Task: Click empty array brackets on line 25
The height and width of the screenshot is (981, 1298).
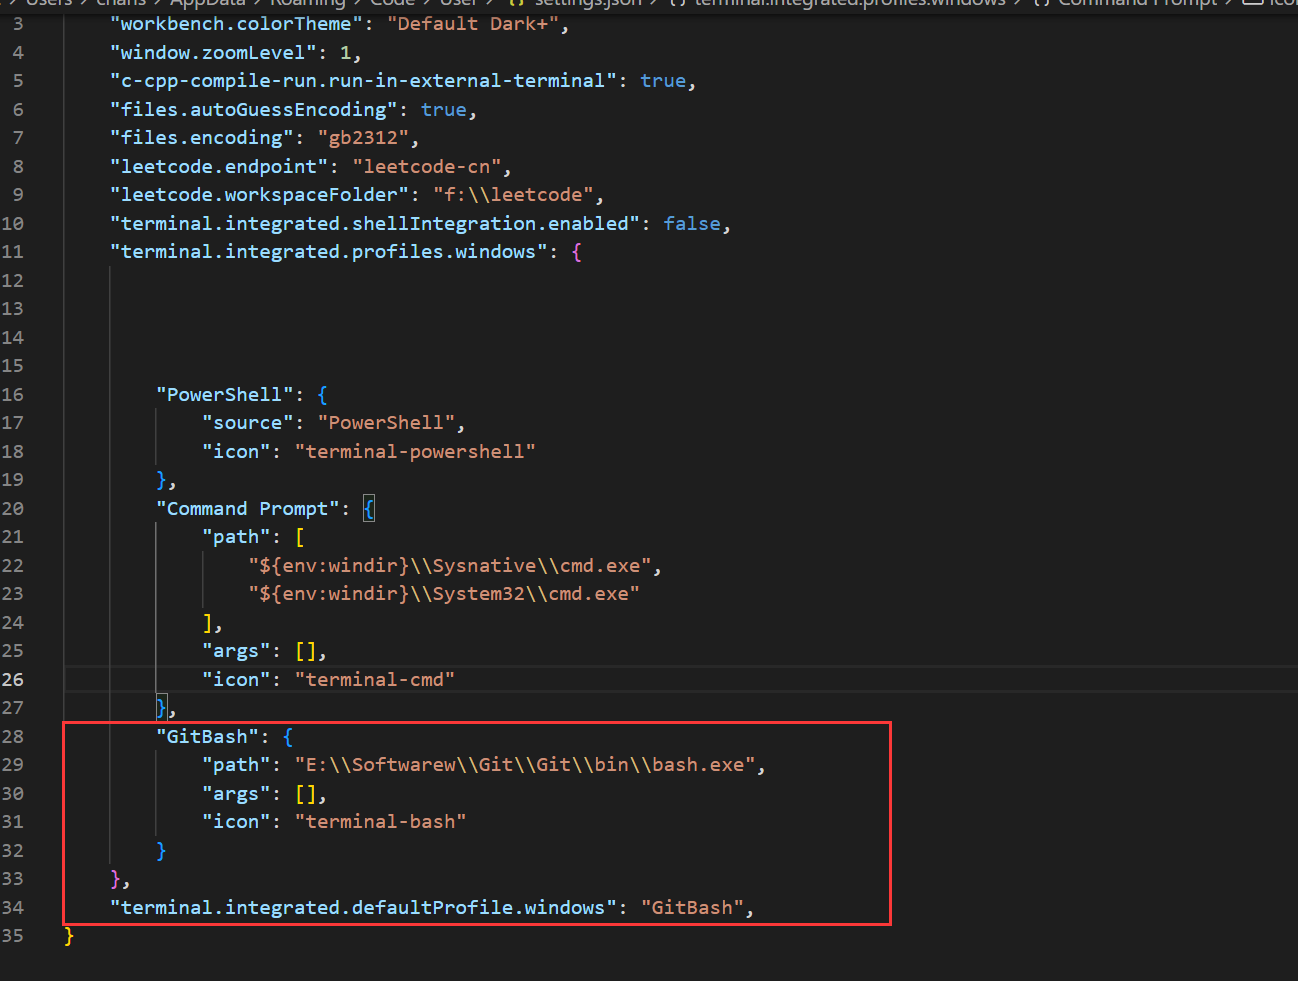Action: pos(306,651)
